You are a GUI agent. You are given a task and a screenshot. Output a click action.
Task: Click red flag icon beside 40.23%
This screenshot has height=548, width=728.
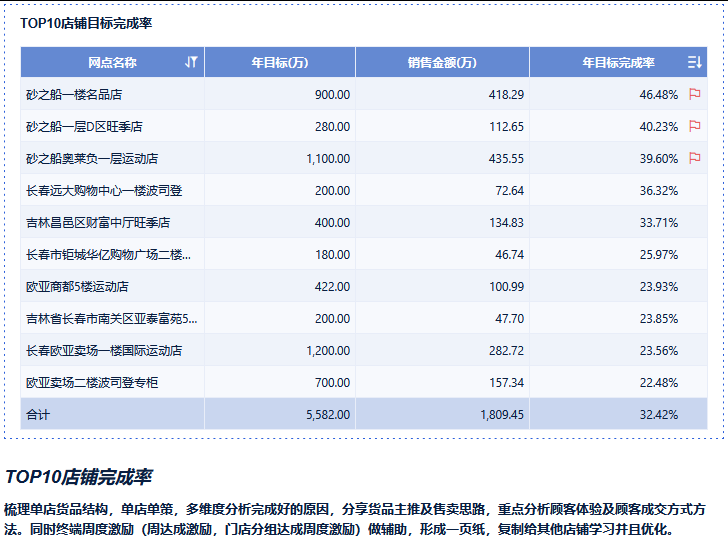[695, 126]
